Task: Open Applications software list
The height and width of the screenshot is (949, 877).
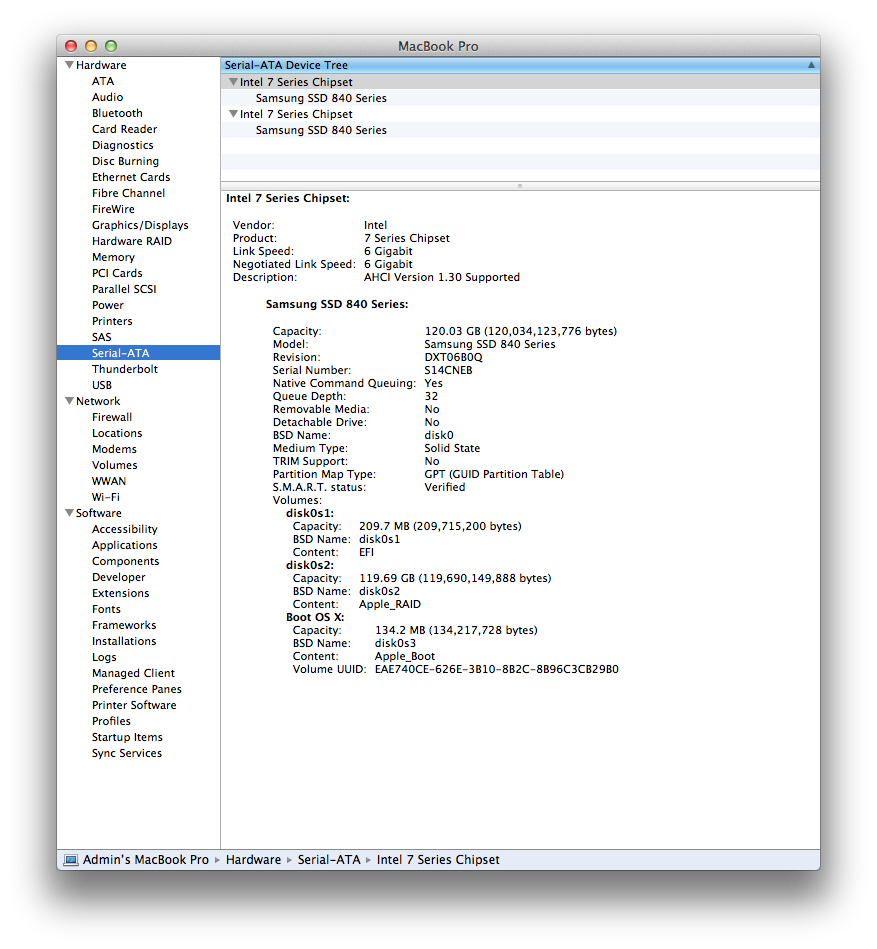Action: (125, 545)
